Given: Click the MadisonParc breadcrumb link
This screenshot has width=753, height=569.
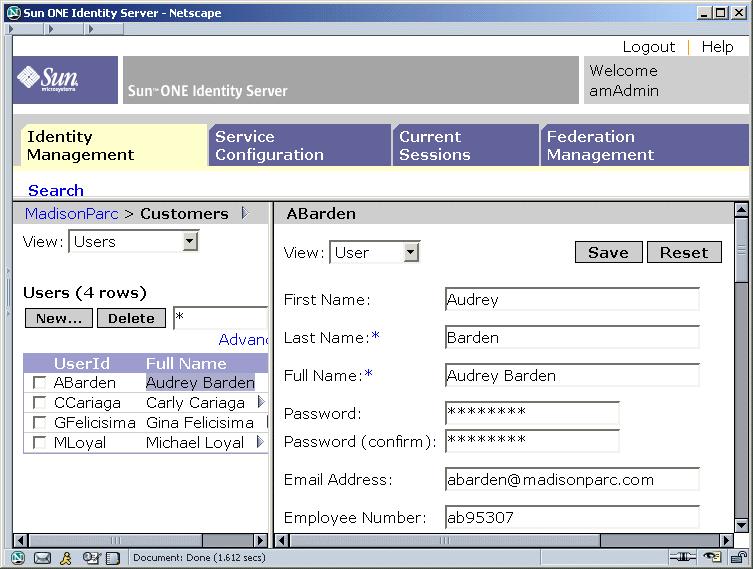Looking at the screenshot, I should tap(72, 213).
